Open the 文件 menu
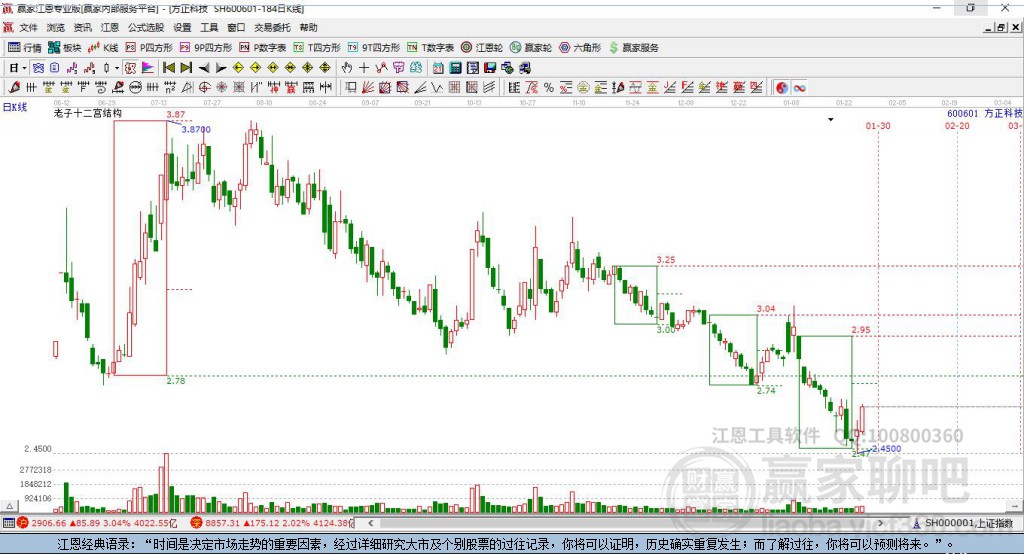This screenshot has height=554, width=1024. click(29, 27)
